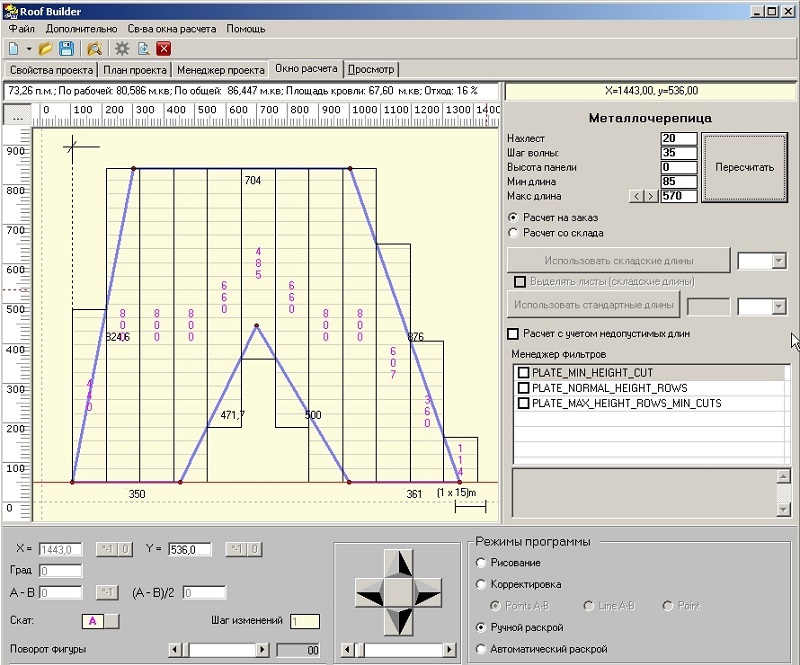
Task: Select the Ручной раскрой mode
Action: coord(480,627)
